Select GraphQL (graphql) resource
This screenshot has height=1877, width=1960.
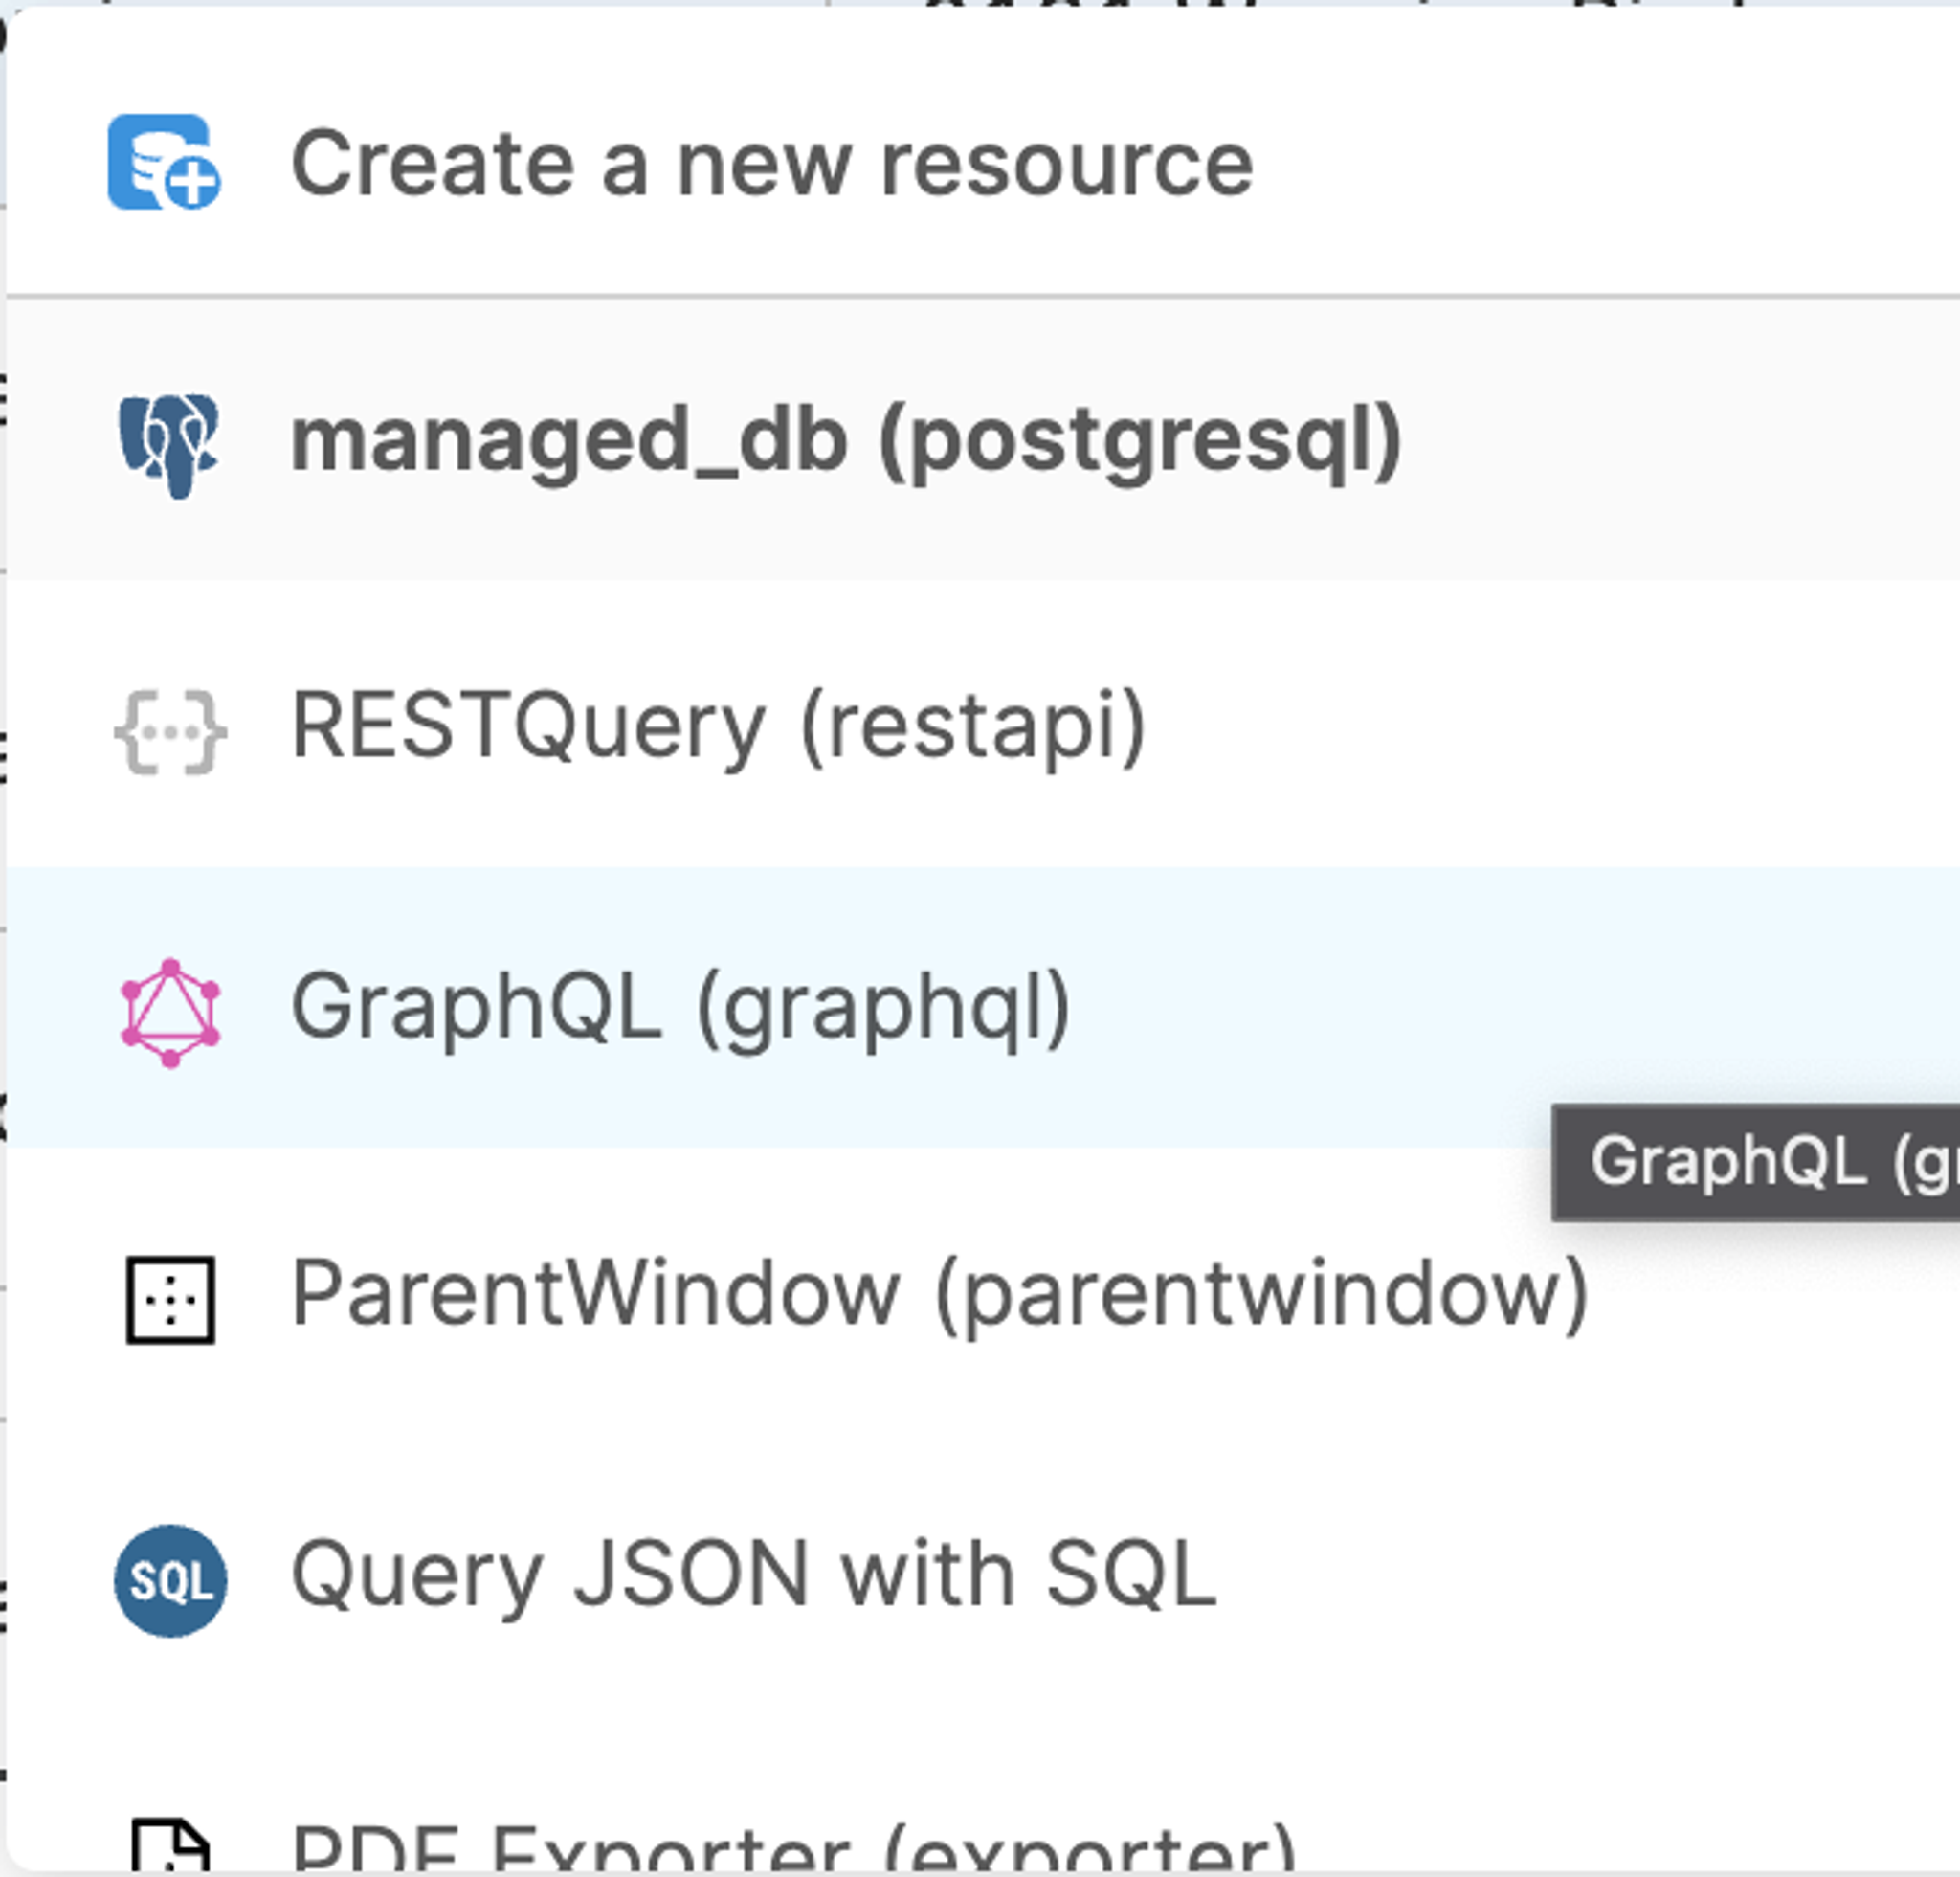pos(982,1008)
